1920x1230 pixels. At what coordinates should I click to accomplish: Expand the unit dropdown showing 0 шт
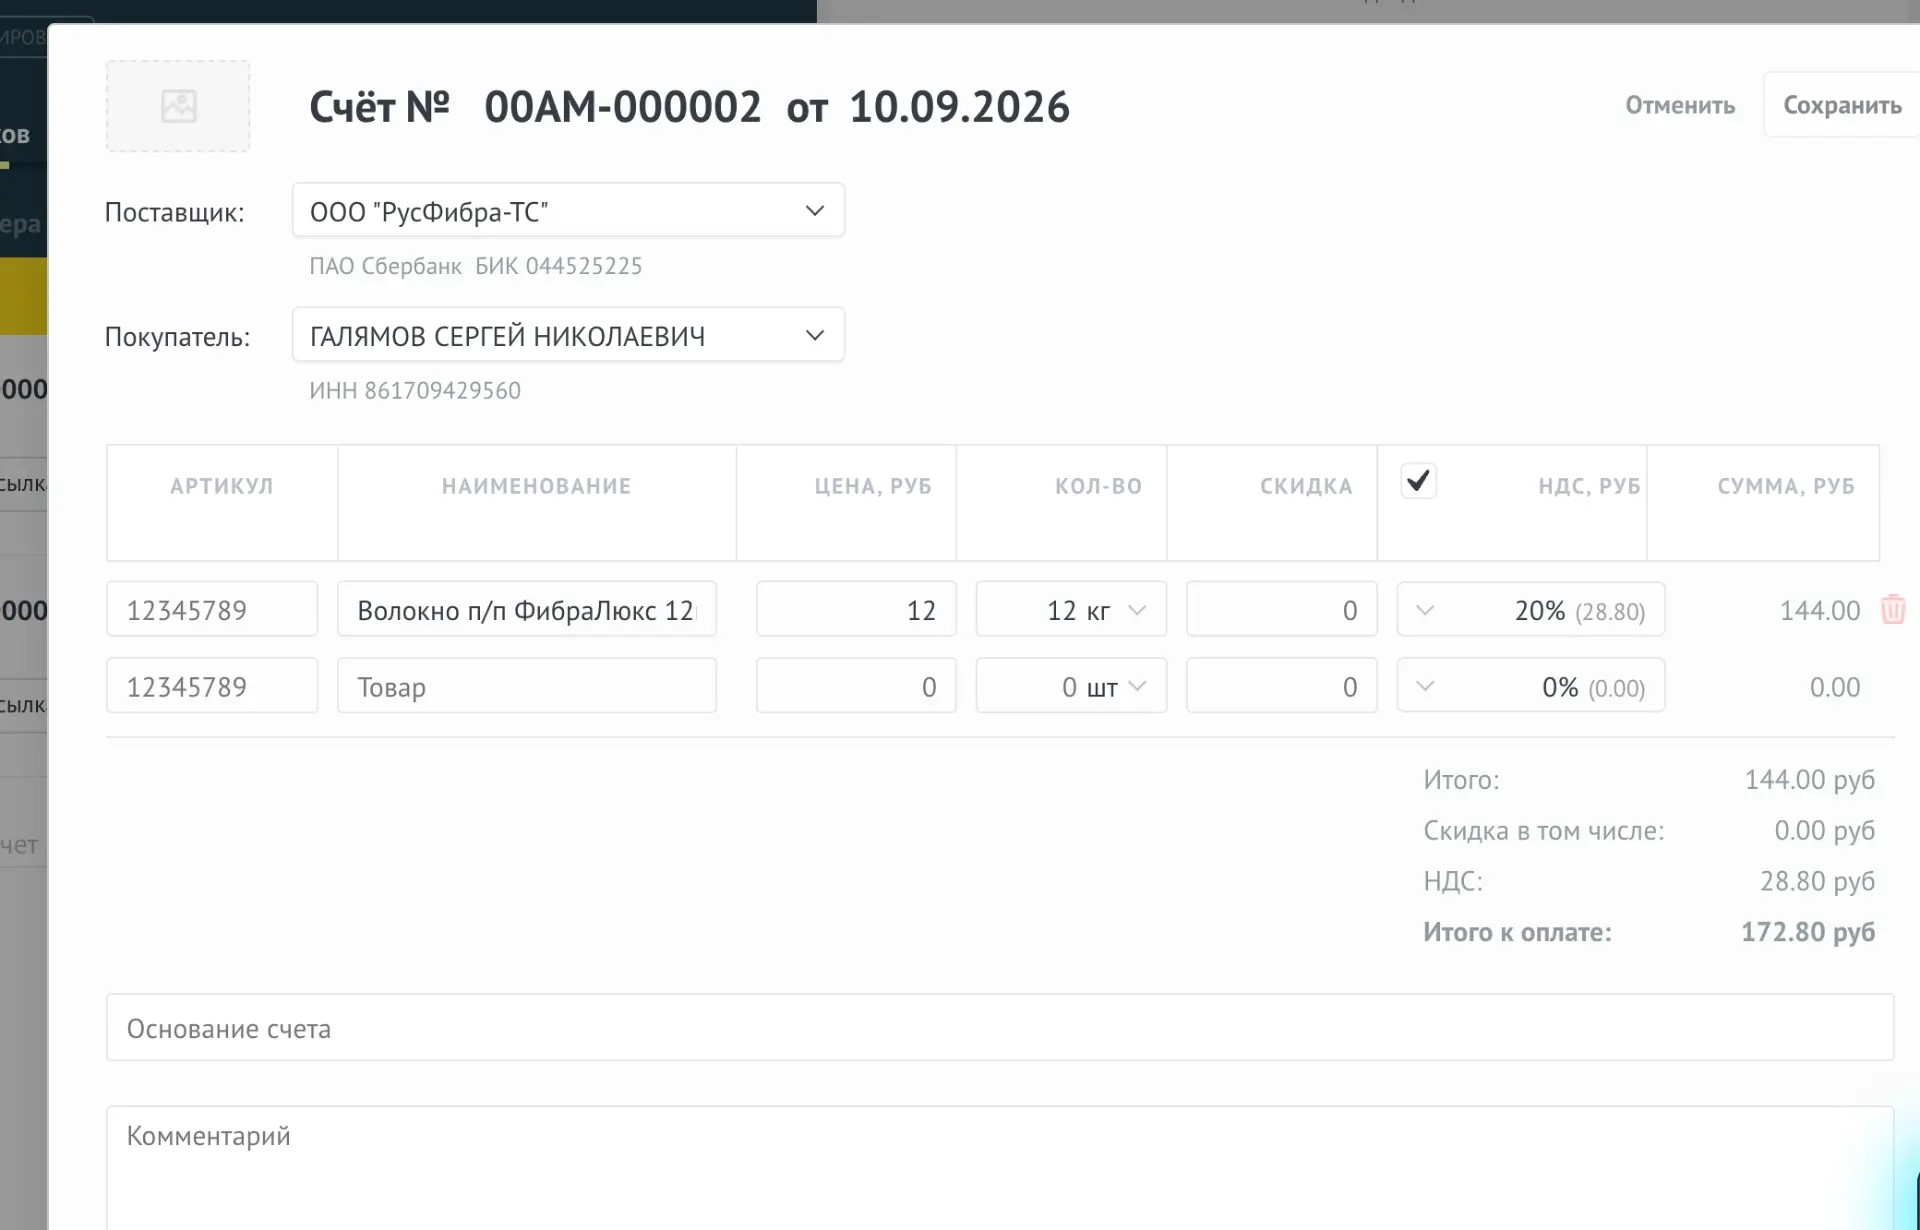1137,686
